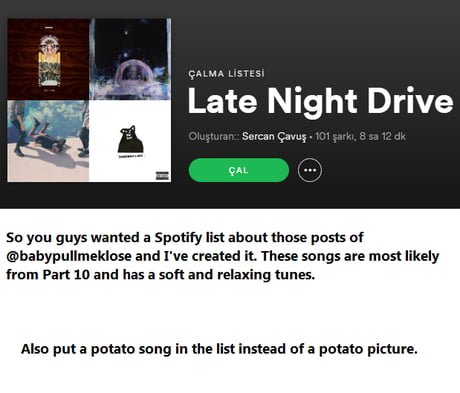Select the album cover with person falling
The width and height of the screenshot is (460, 393).
48,141
